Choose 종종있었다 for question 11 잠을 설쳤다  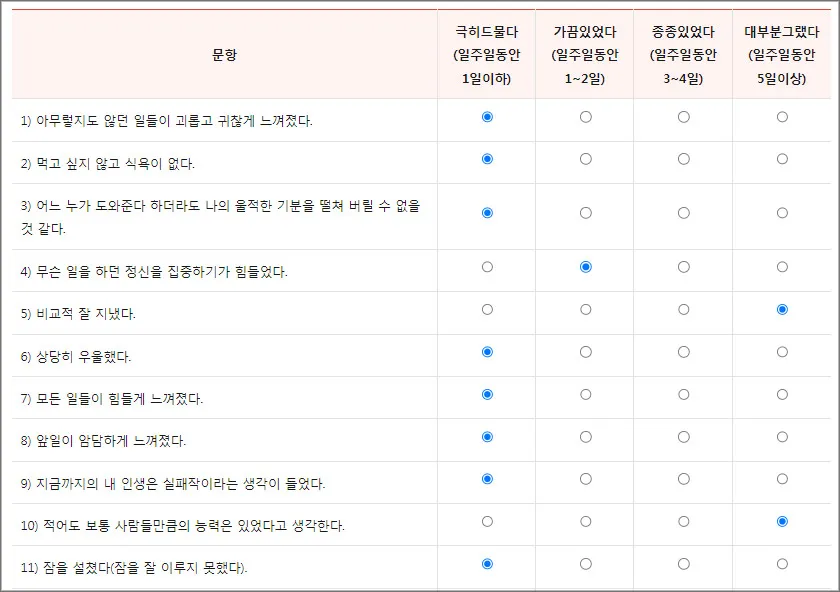point(684,565)
